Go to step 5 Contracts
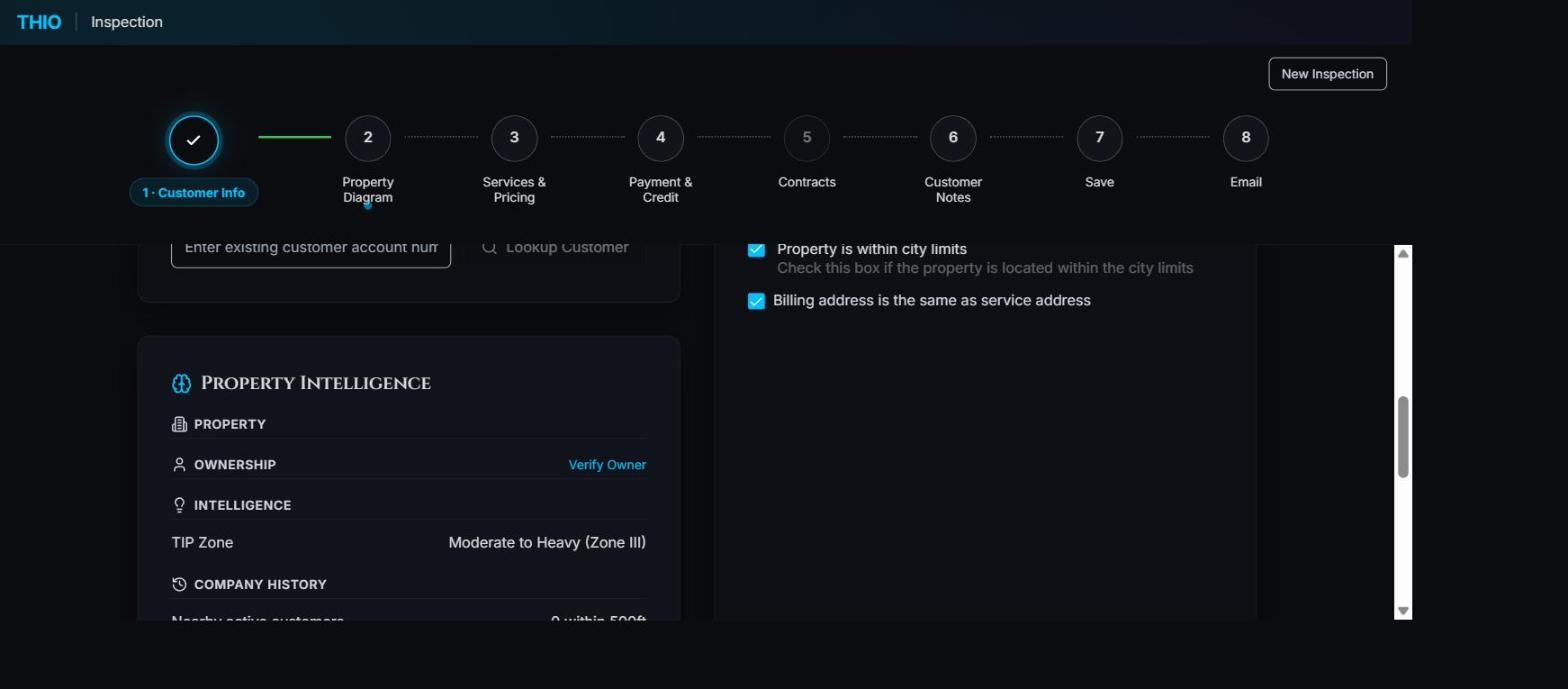This screenshot has width=1568, height=689. [807, 138]
